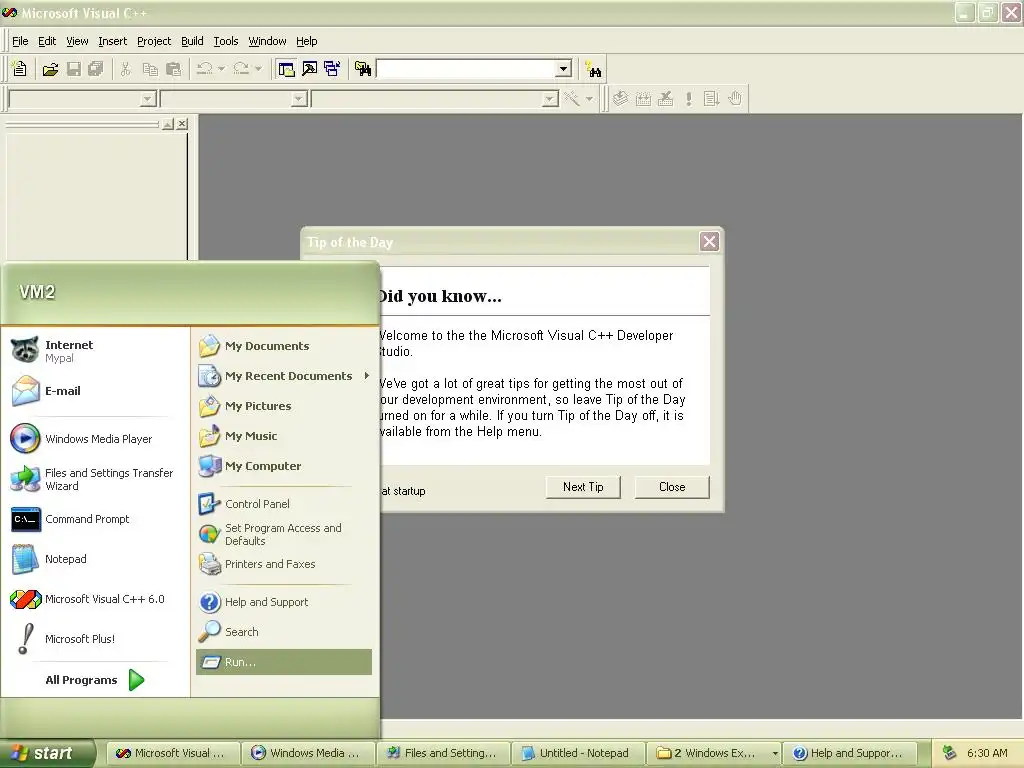Open the Build menu
1024x768 pixels.
pos(192,41)
